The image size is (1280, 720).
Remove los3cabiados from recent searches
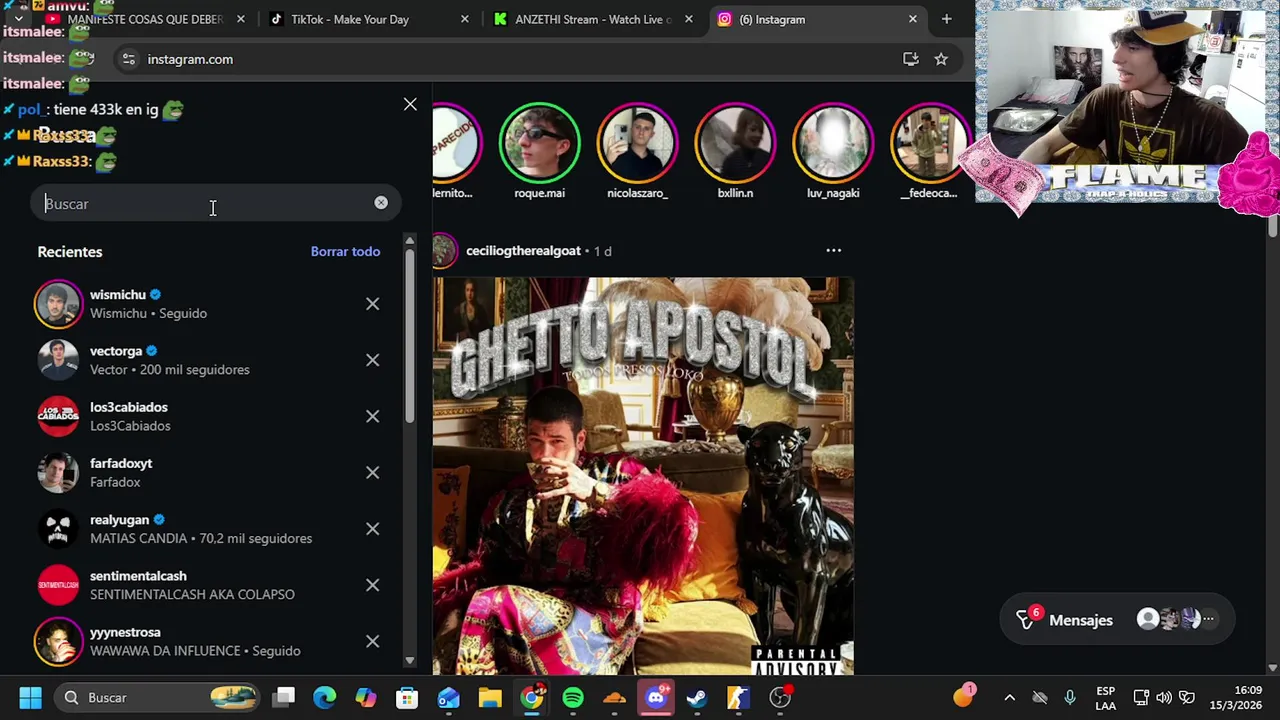click(x=372, y=416)
